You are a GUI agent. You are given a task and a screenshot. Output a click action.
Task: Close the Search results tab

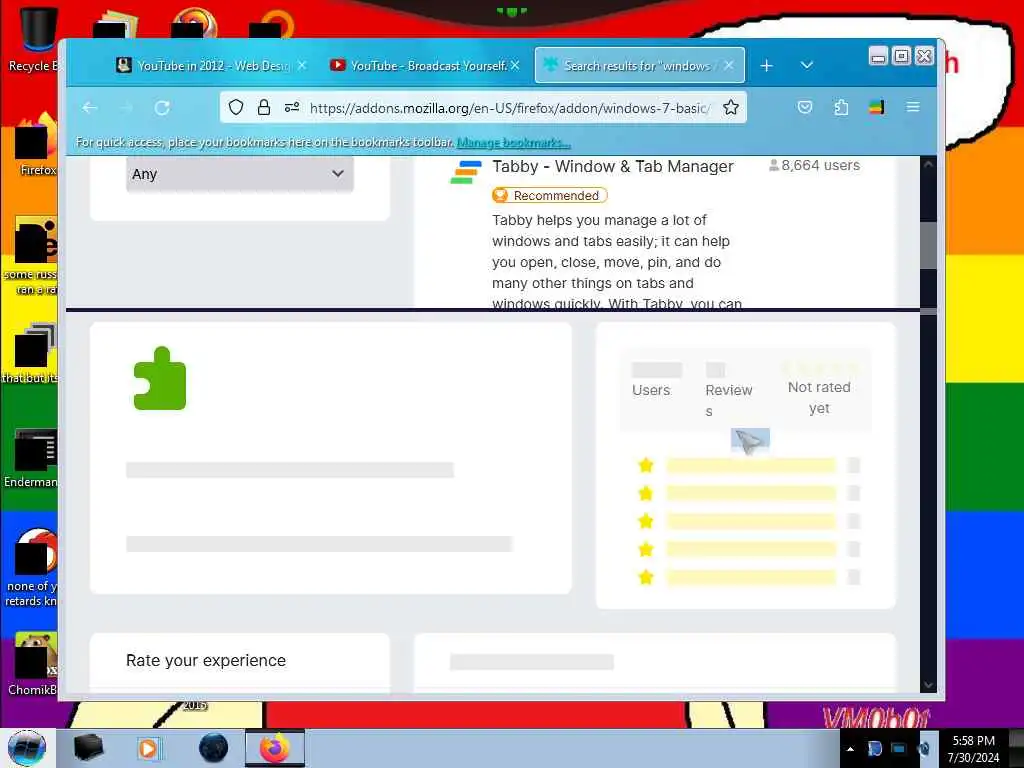(x=729, y=66)
